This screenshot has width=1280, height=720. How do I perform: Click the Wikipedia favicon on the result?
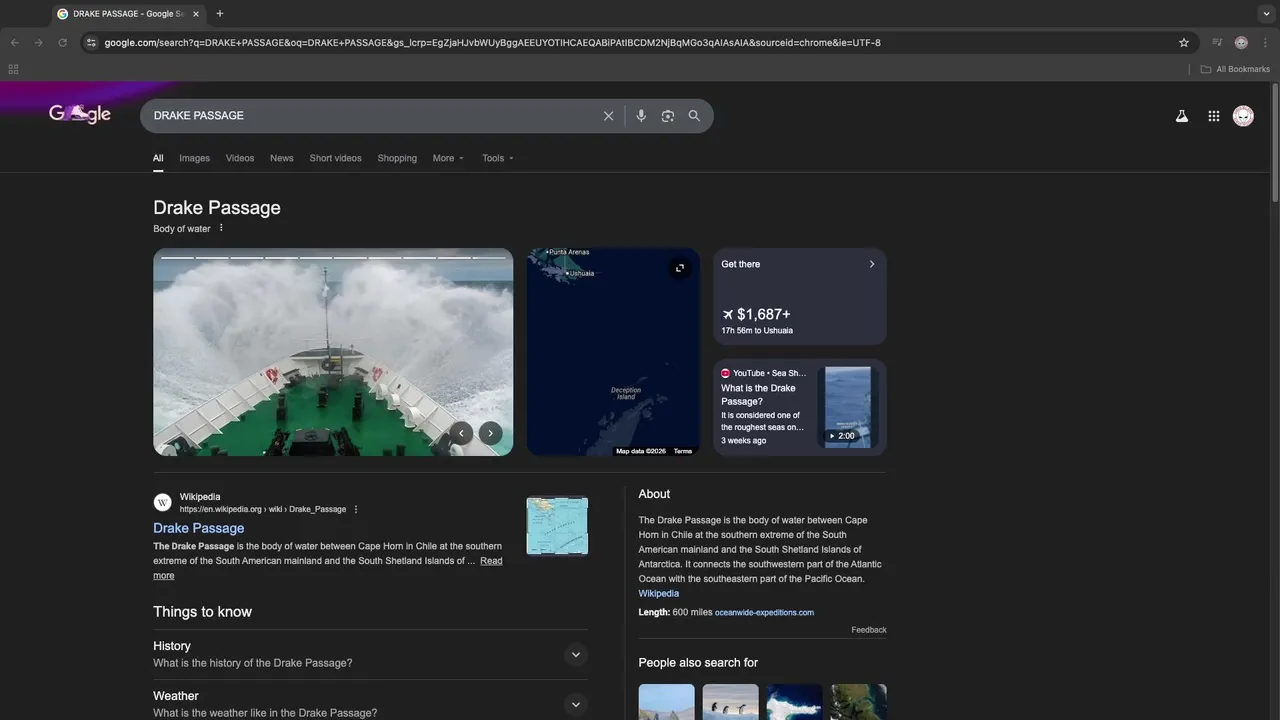click(162, 503)
